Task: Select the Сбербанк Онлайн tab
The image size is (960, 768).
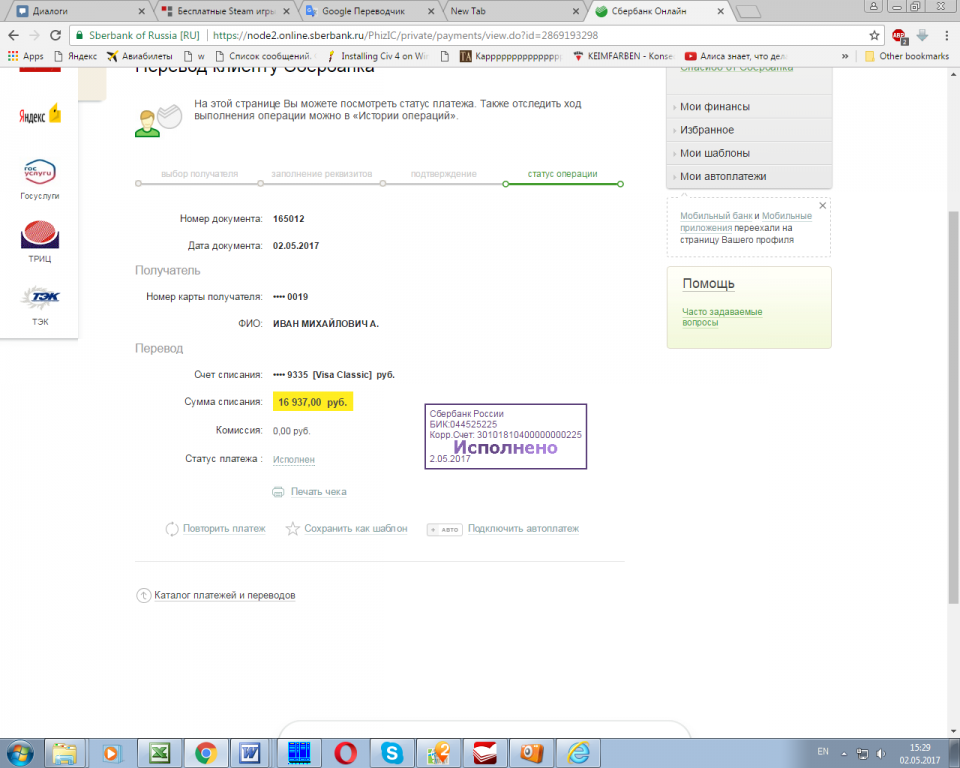Action: point(658,11)
